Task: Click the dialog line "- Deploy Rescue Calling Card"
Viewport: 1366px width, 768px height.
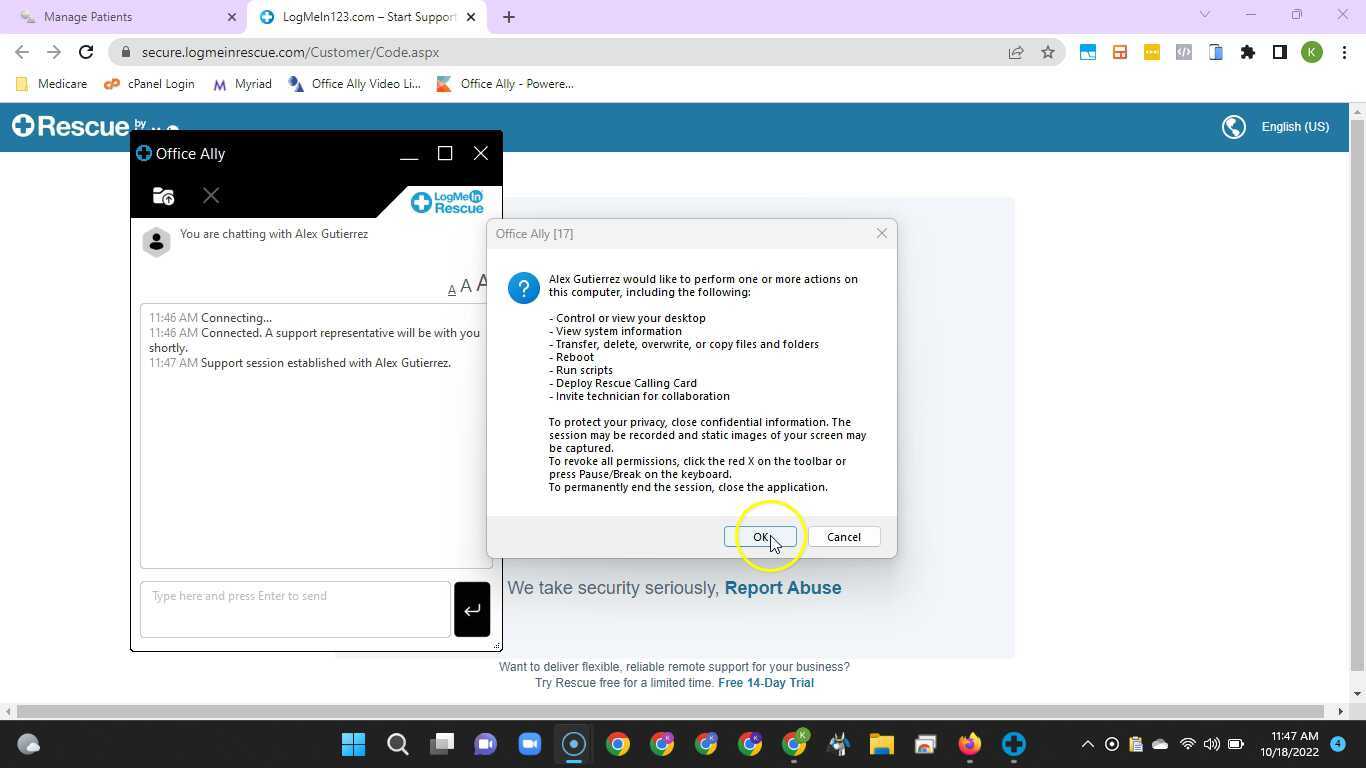Action: [x=623, y=383]
